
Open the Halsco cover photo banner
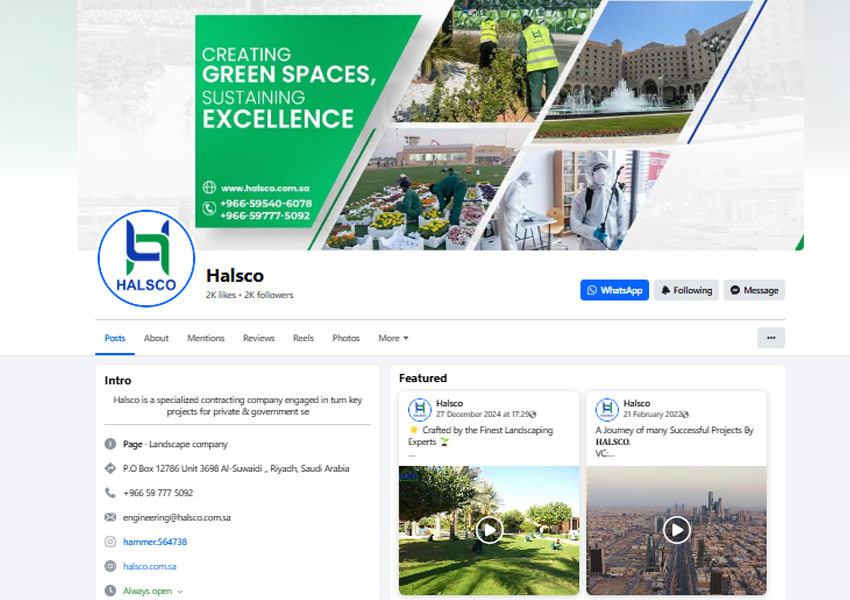point(440,125)
